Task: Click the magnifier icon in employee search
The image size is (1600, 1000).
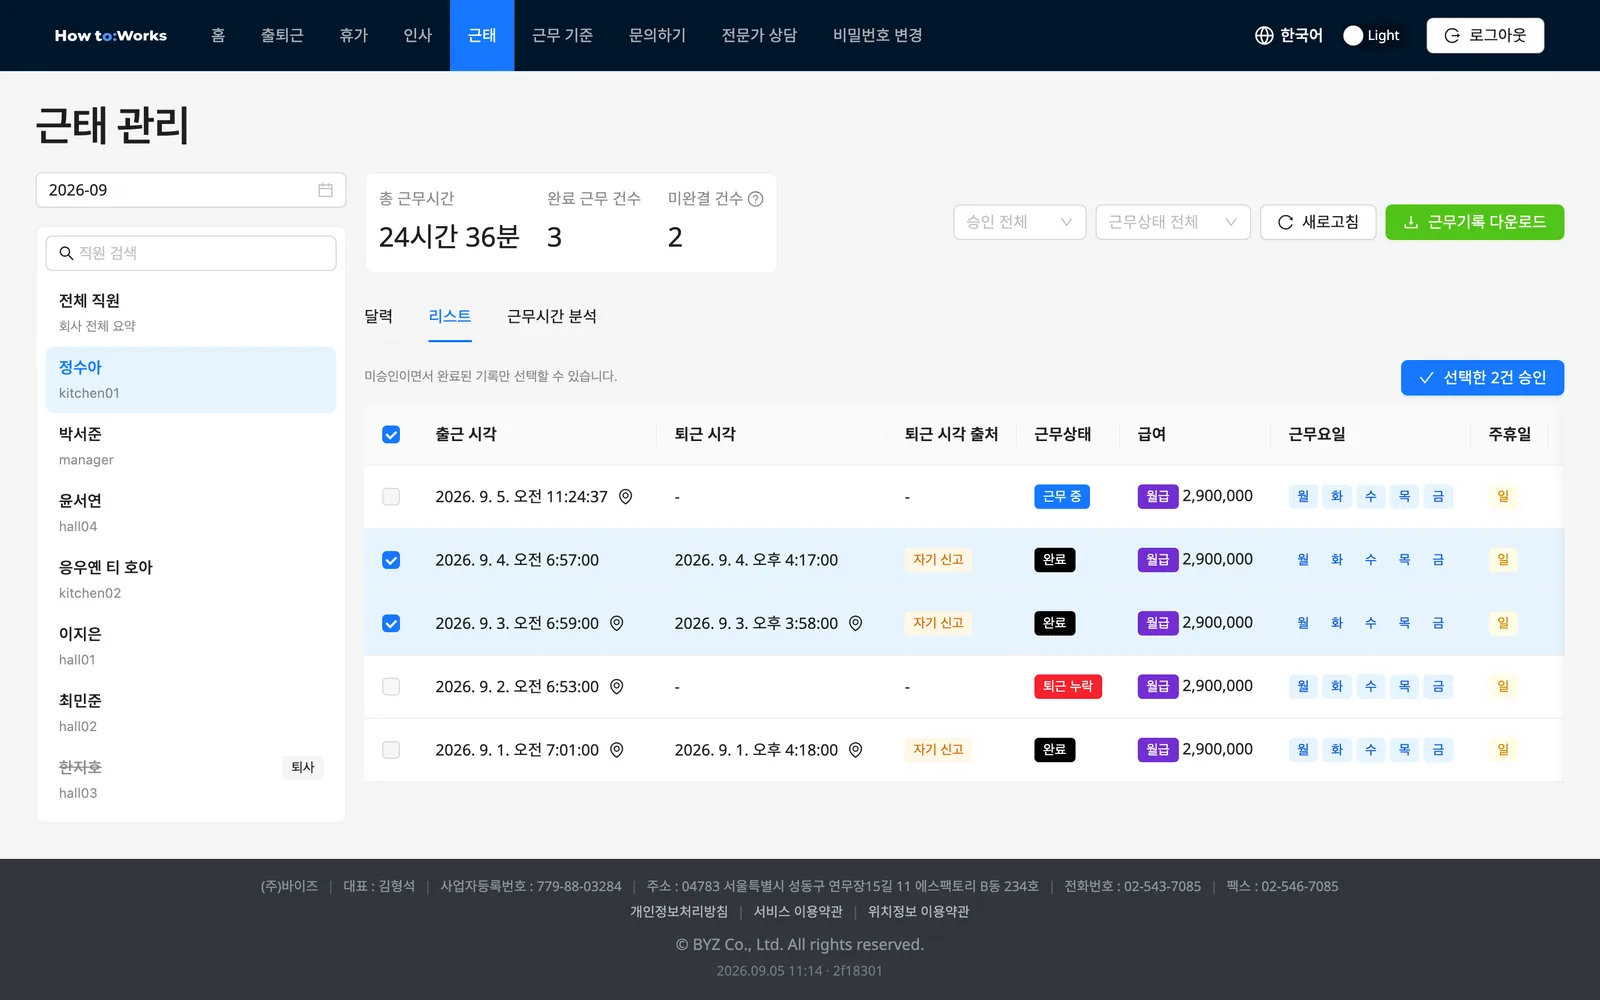Action: pos(66,253)
